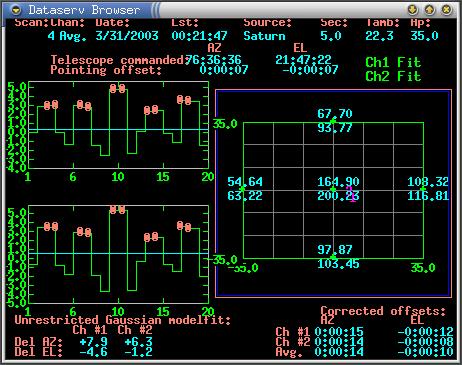
Task: Click the Avg. corrected AZ offset 0:00:14
Action: pos(339,352)
